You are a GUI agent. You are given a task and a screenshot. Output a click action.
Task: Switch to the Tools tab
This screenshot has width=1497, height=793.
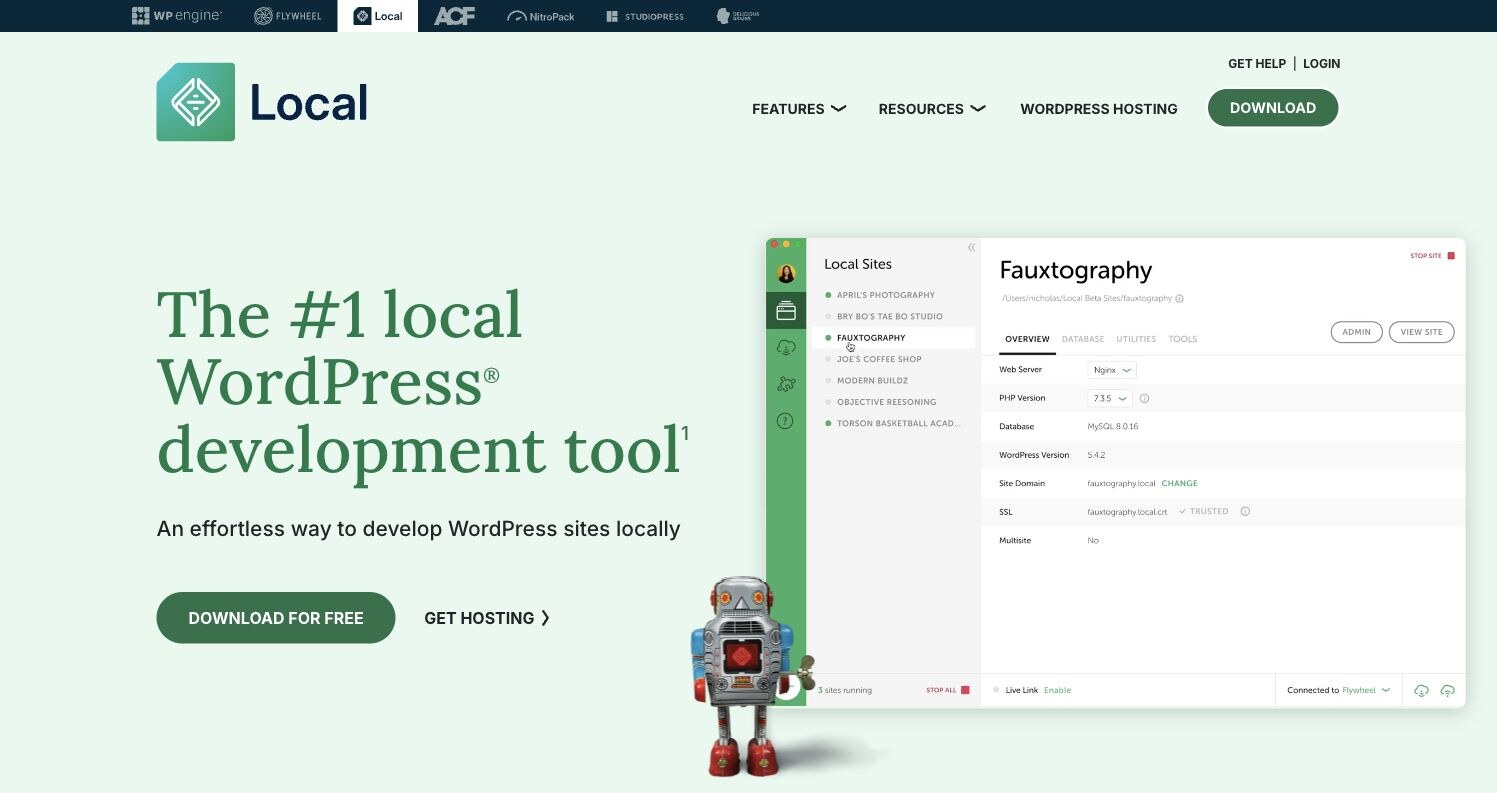click(x=1183, y=339)
